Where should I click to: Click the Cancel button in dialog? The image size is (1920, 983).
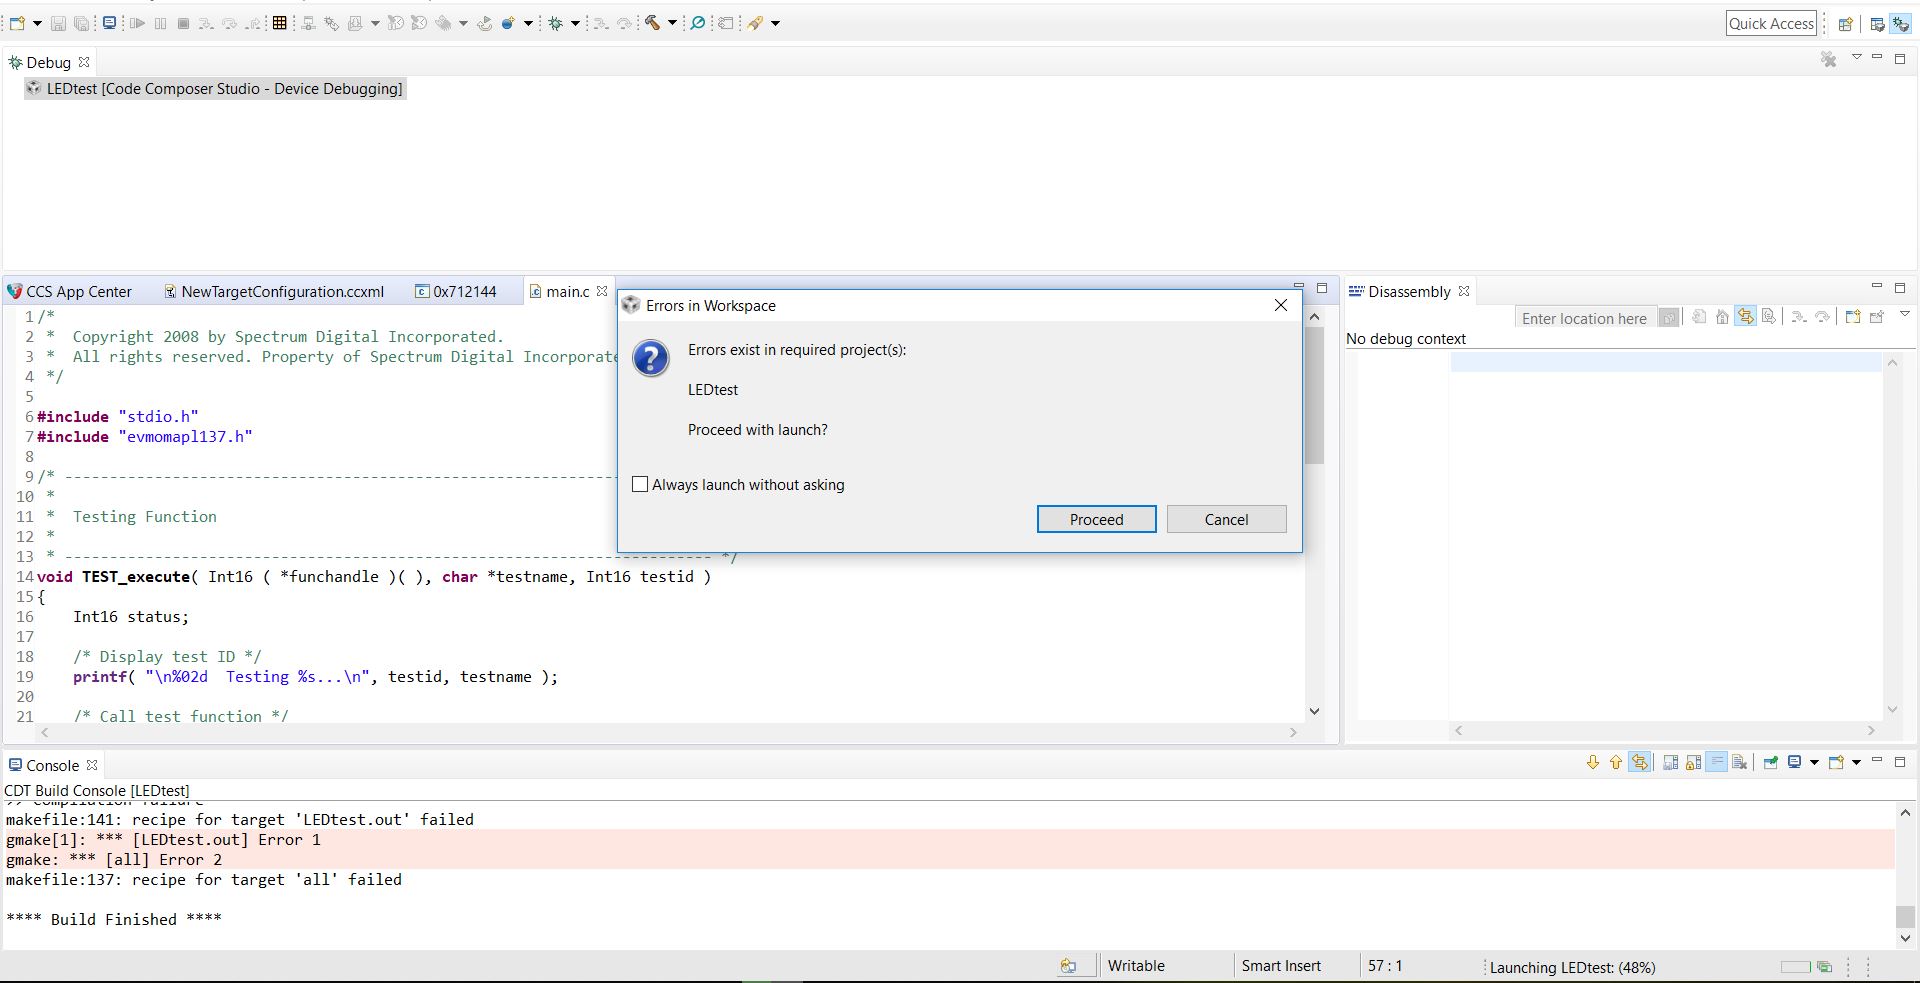point(1226,519)
